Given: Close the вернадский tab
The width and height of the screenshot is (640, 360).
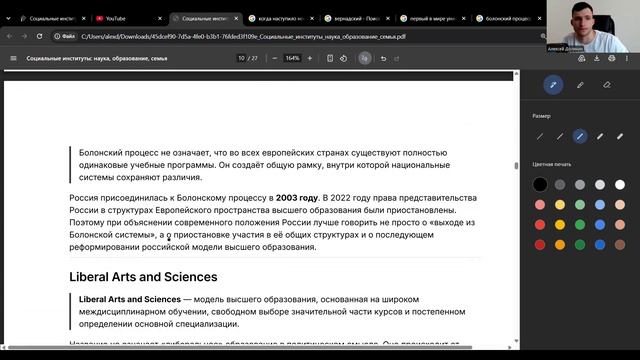Looking at the screenshot, I should tap(388, 18).
